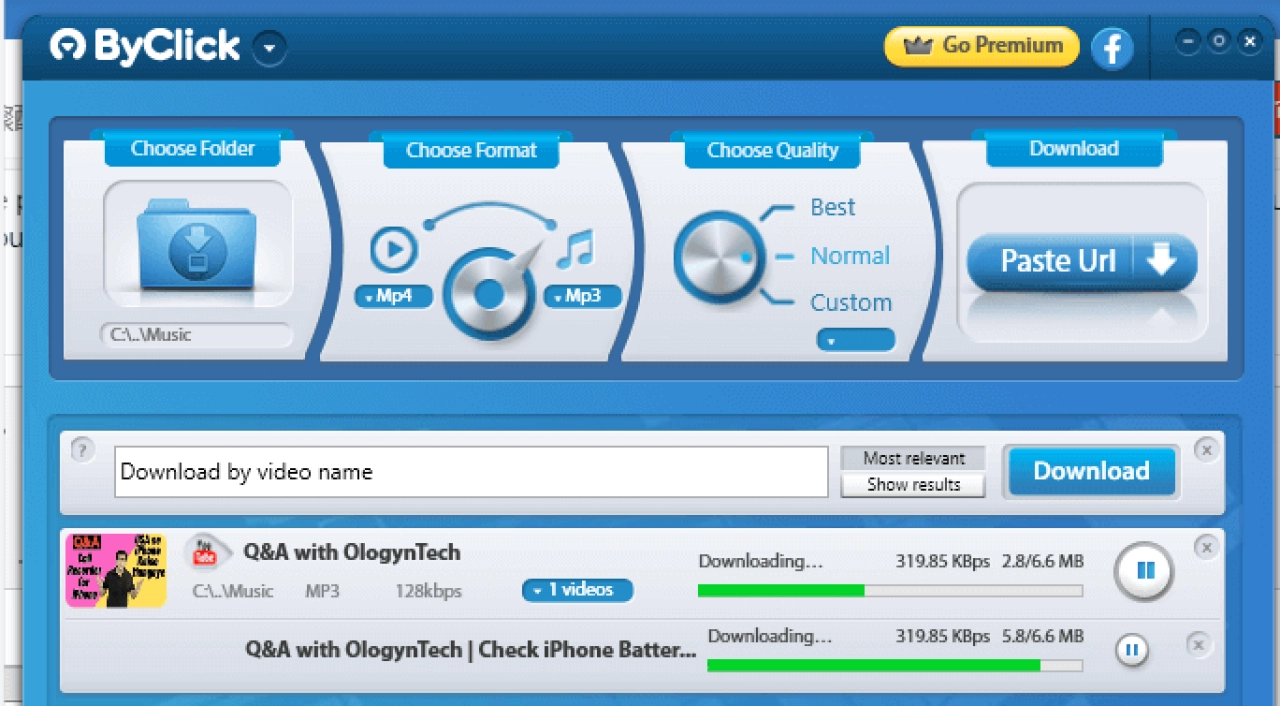Click the Q&A with OlogynTech thumbnail
Viewport: 1280px width, 706px height.
point(116,570)
